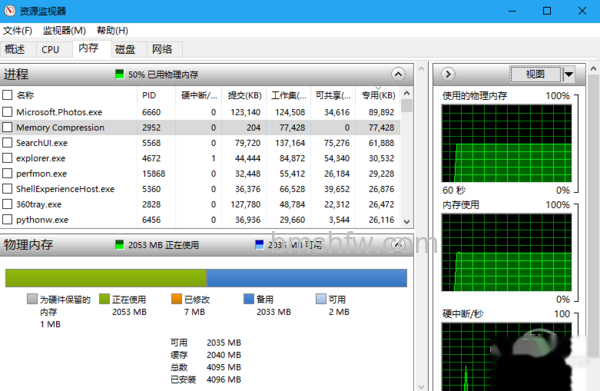Click the 使用的物理内存 graph

(x=506, y=143)
